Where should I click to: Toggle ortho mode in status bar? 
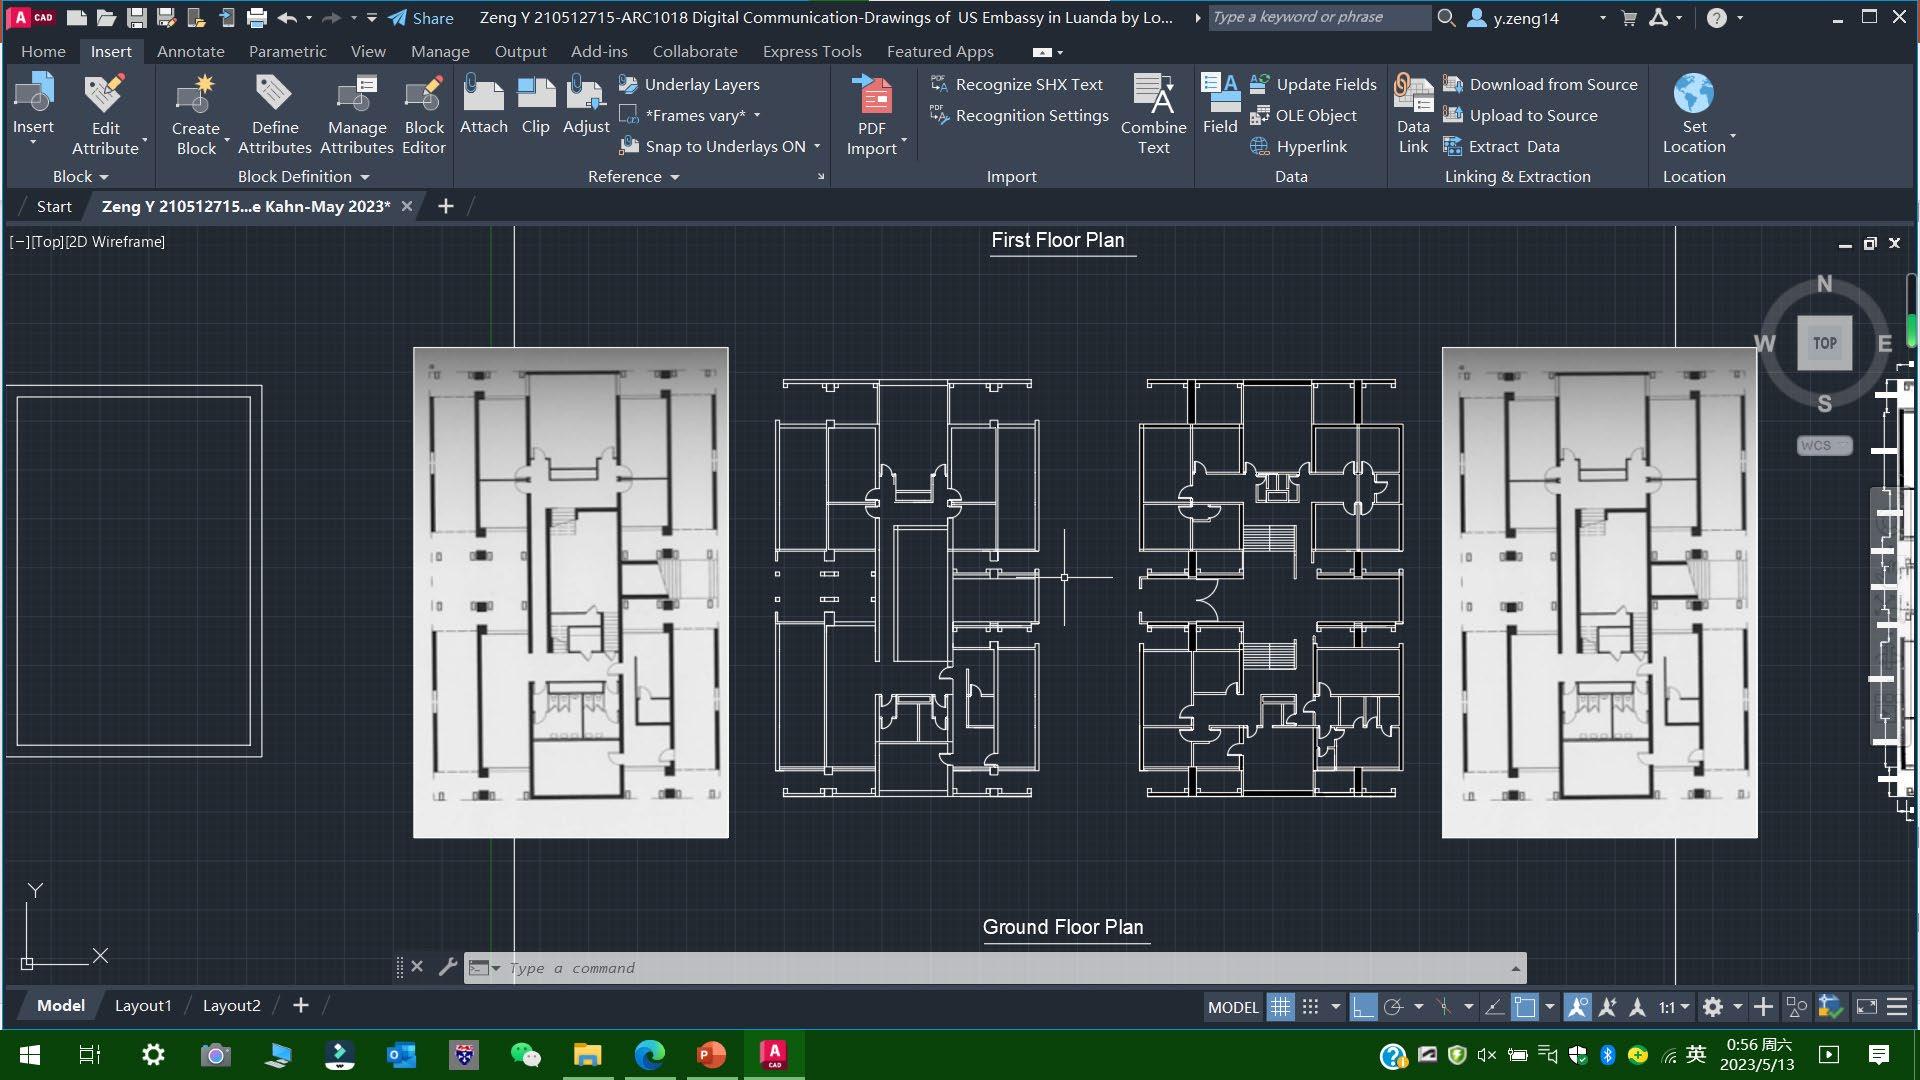coord(1362,1007)
